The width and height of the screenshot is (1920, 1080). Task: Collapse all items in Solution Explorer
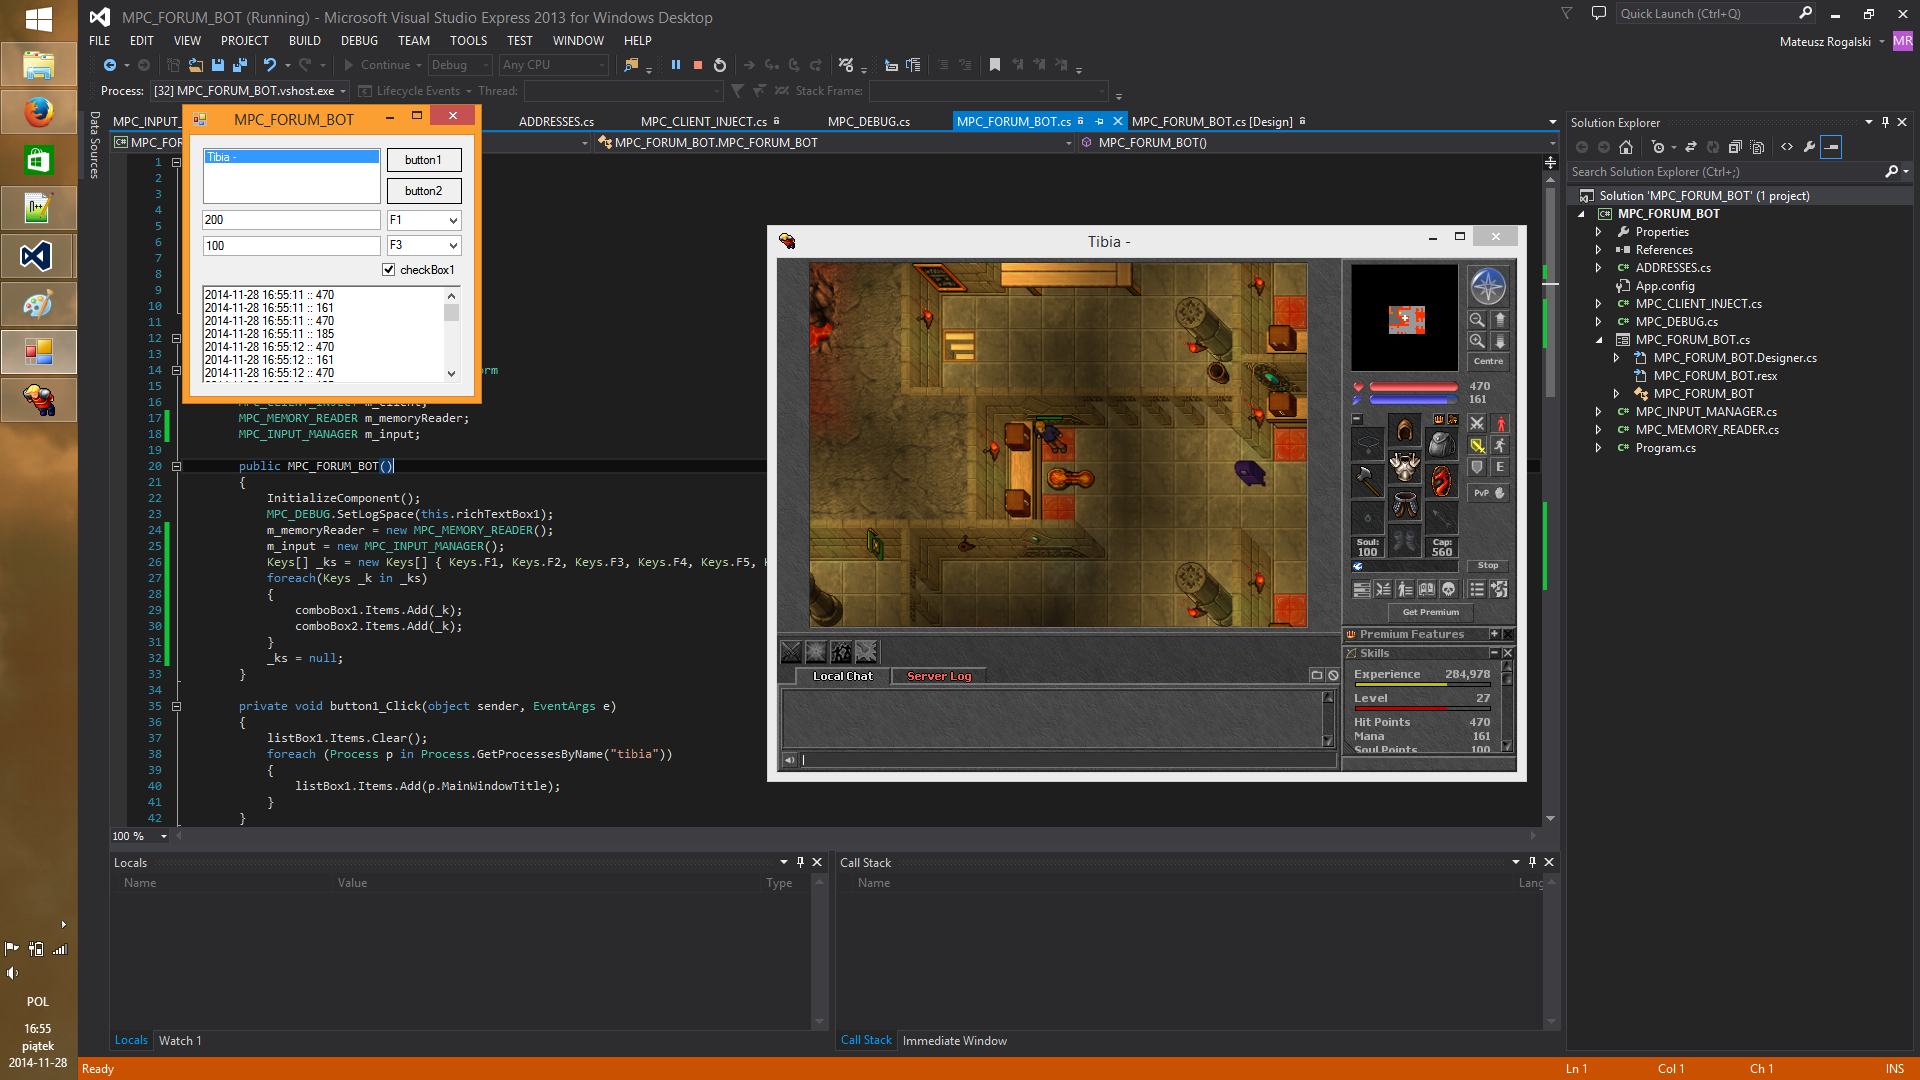1735,147
